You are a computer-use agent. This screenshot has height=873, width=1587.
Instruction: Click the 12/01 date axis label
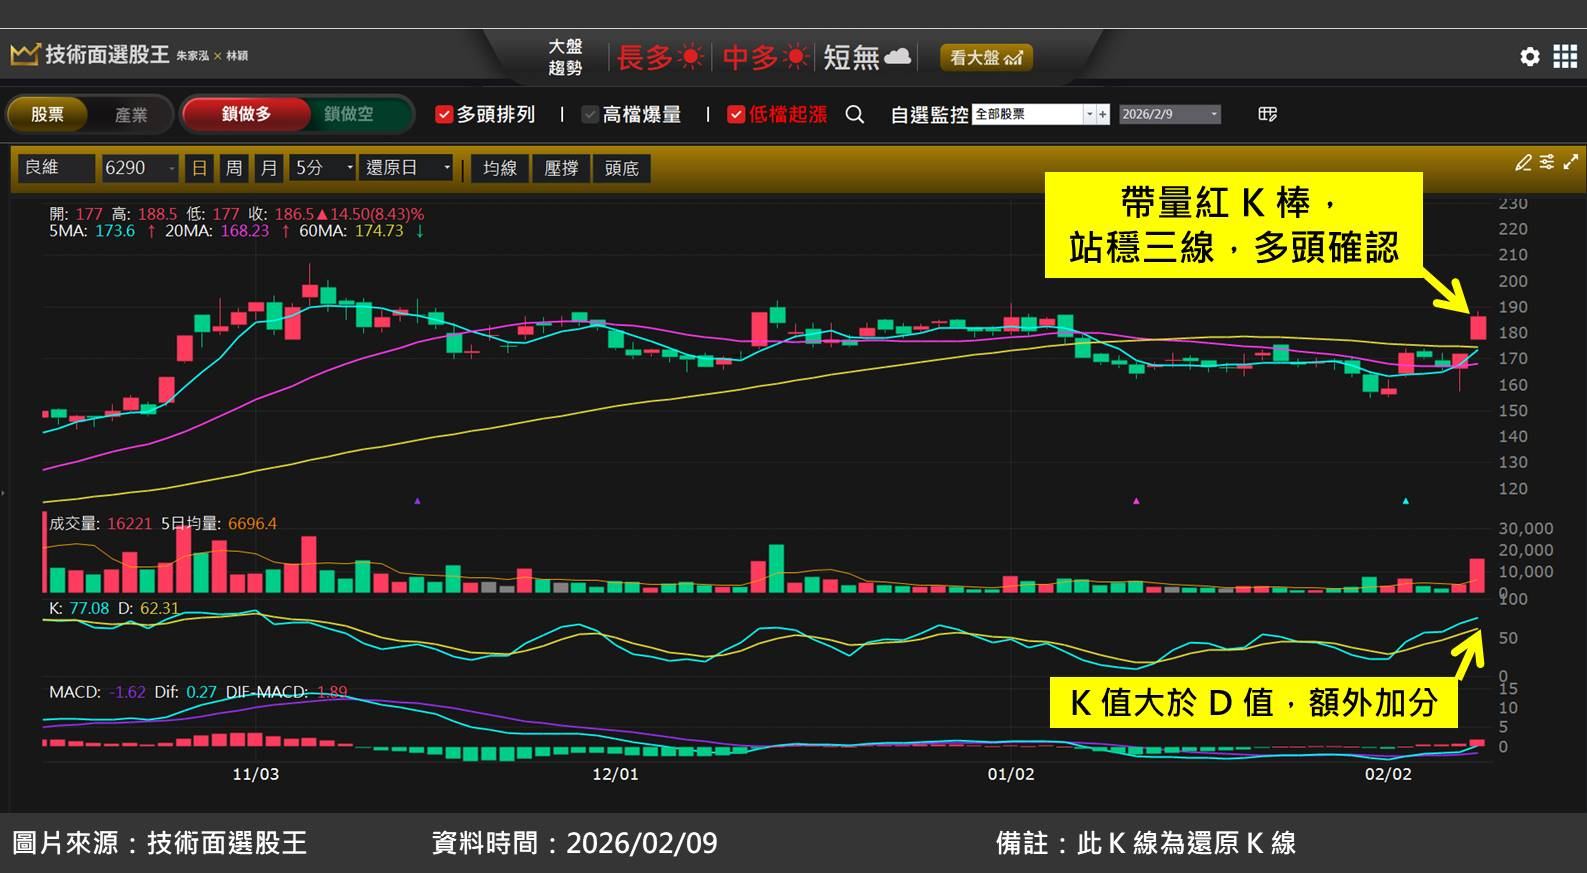[615, 774]
